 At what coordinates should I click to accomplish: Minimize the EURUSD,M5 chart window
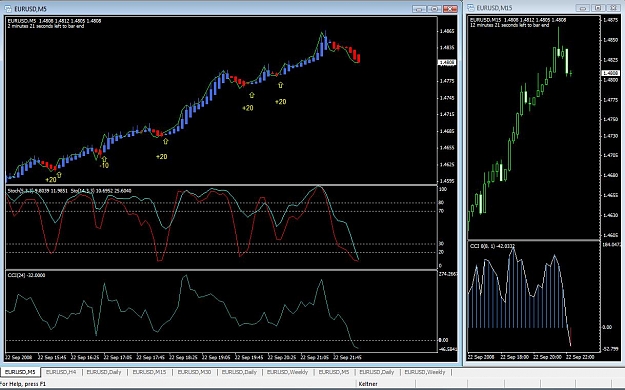pos(419,9)
